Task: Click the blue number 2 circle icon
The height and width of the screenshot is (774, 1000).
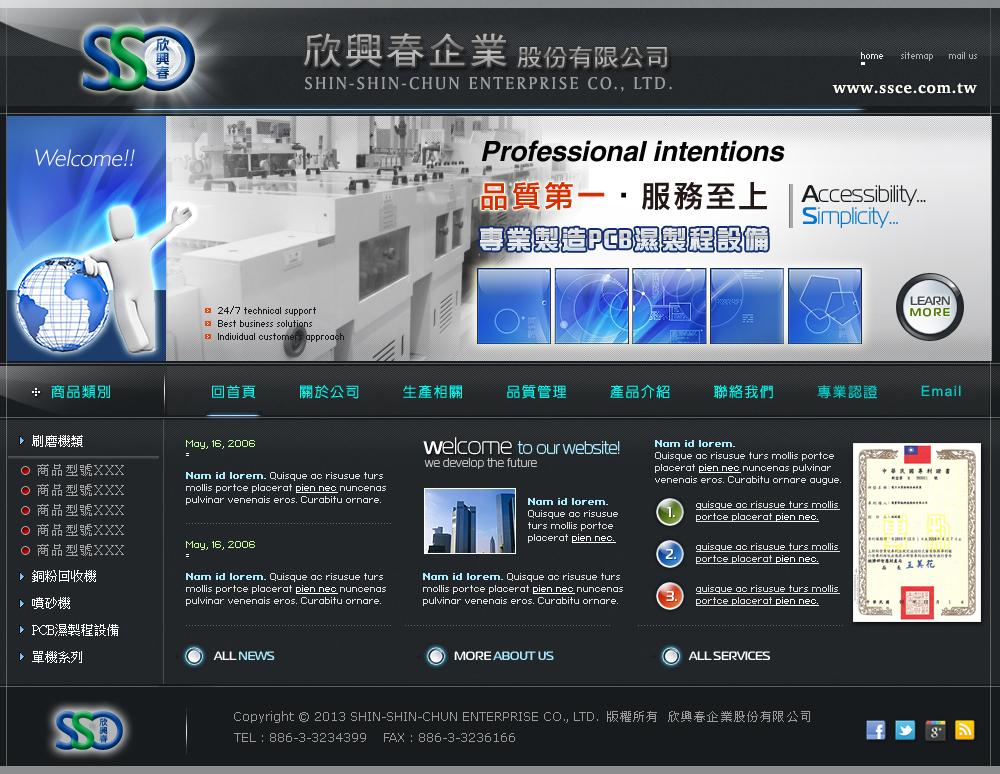Action: (670, 553)
